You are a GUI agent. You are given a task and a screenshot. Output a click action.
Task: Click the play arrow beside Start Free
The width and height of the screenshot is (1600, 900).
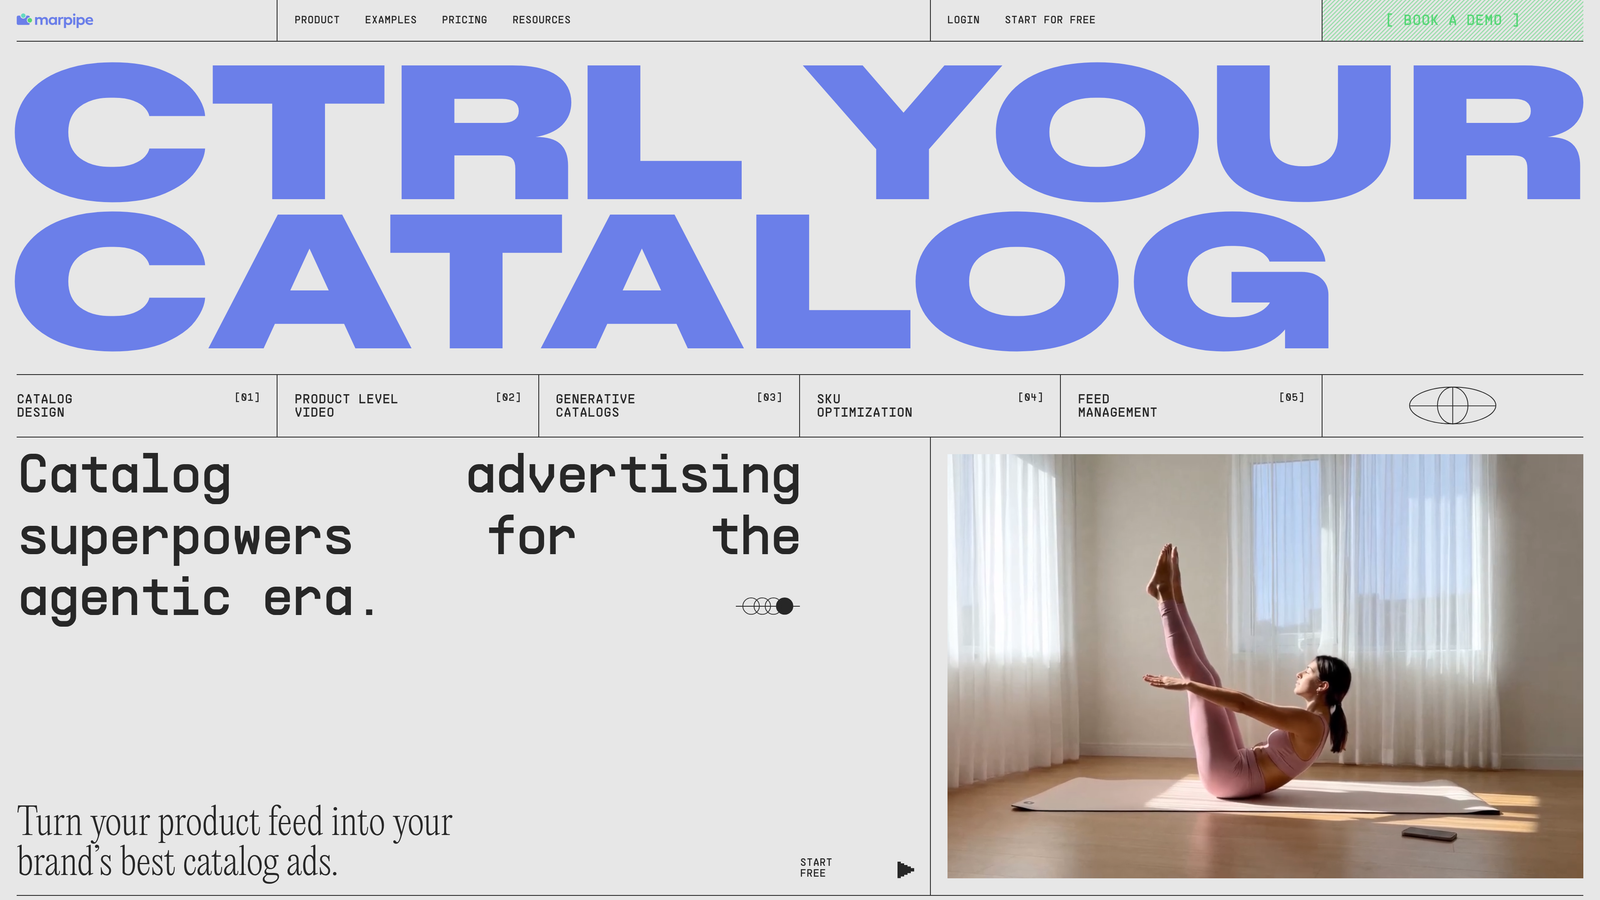(905, 870)
